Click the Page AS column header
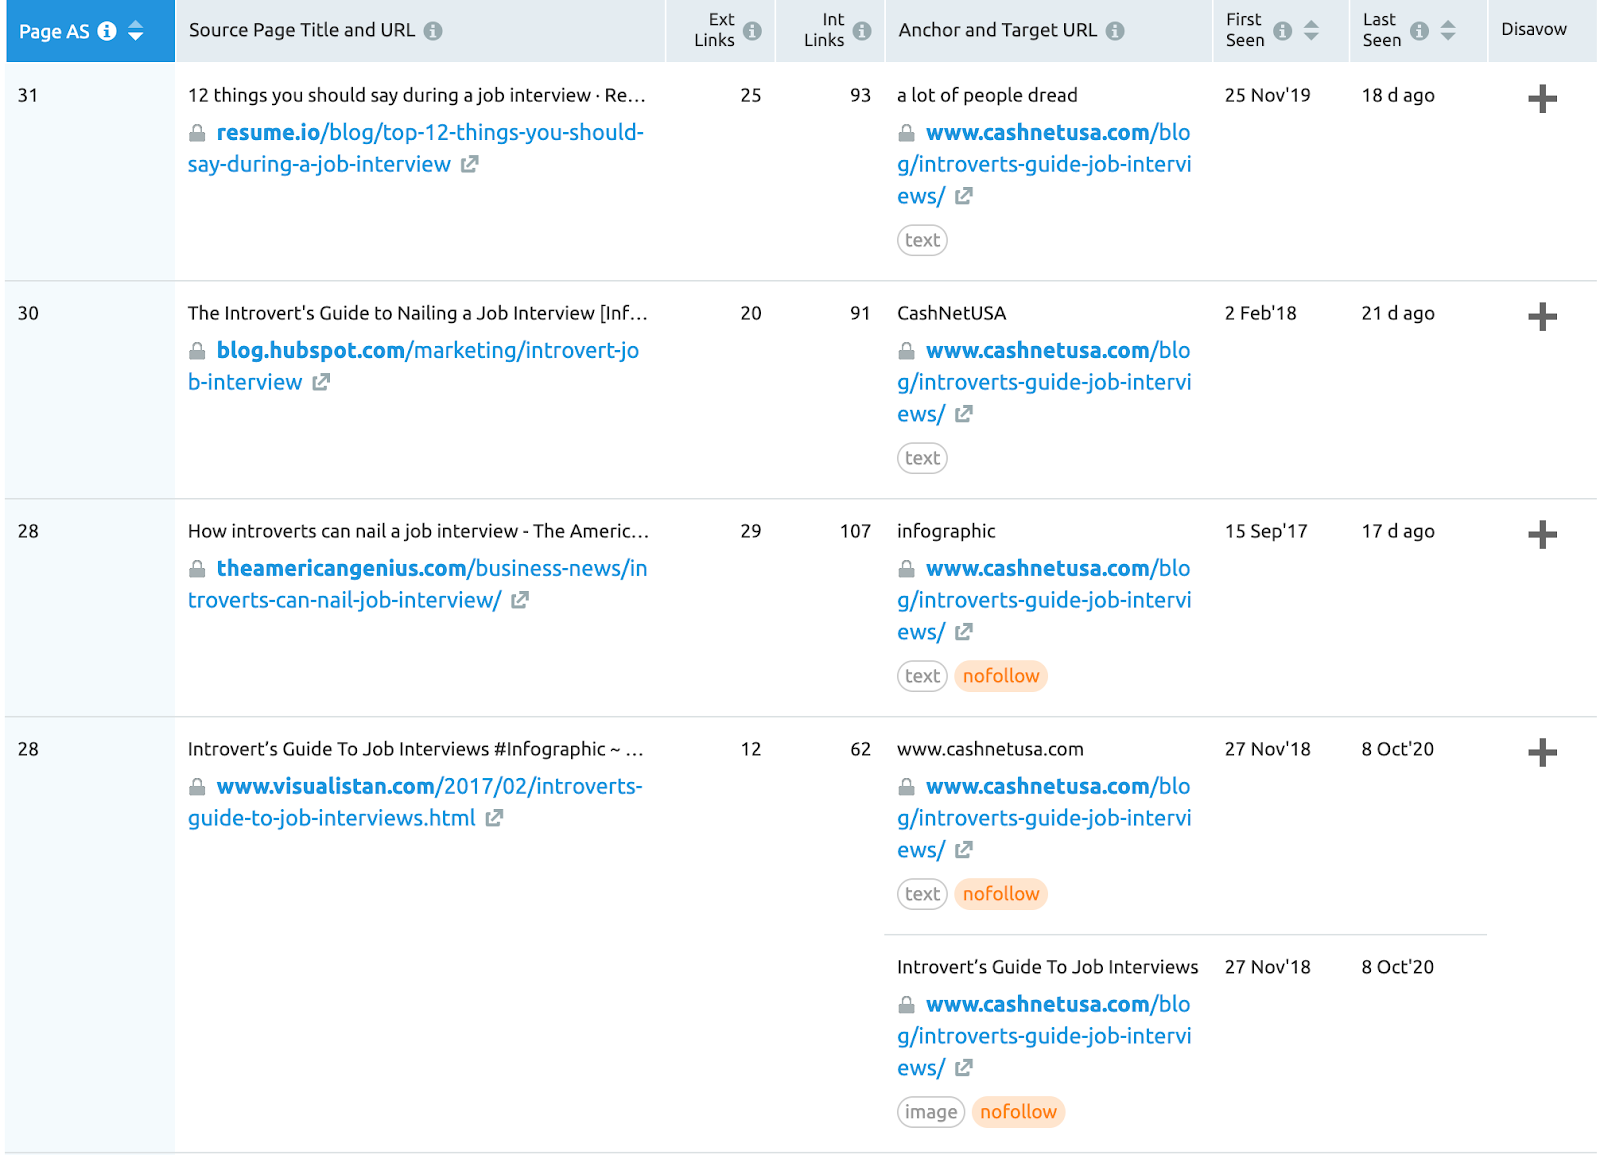 pyautogui.click(x=54, y=31)
